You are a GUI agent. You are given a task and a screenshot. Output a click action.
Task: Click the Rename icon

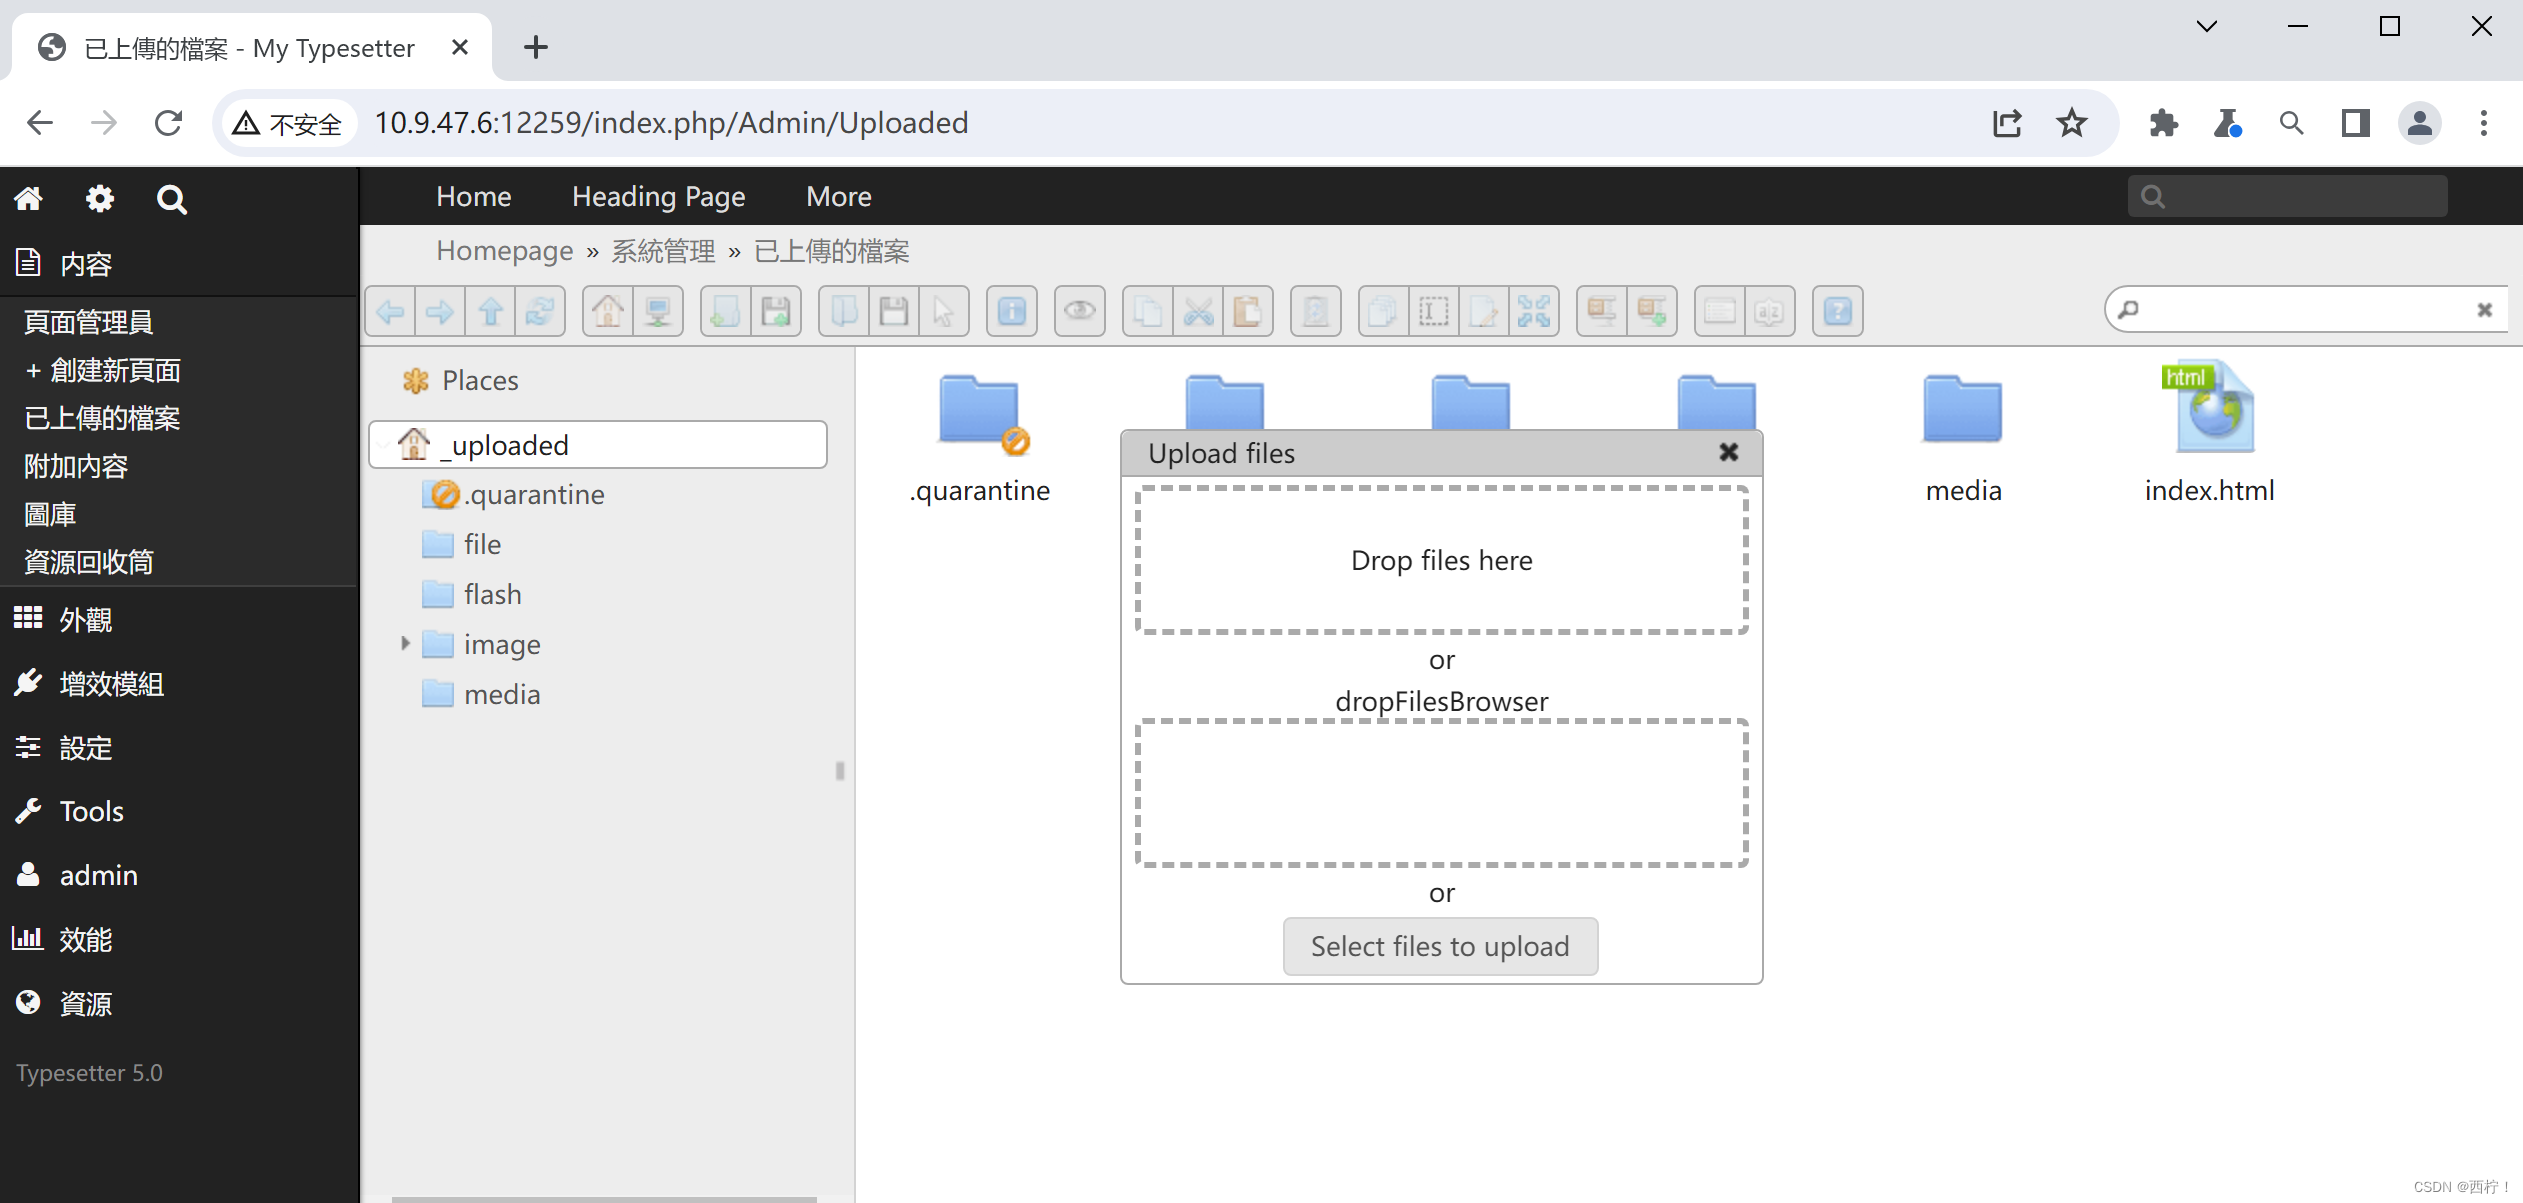click(x=1434, y=312)
